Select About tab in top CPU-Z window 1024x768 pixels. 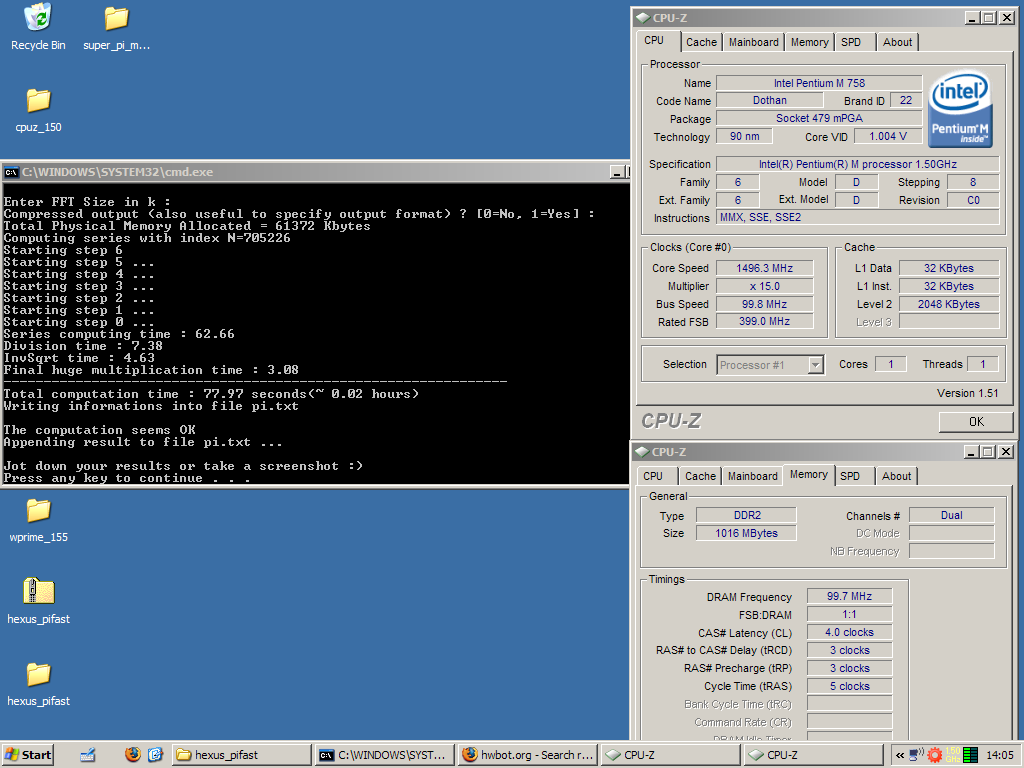(897, 42)
